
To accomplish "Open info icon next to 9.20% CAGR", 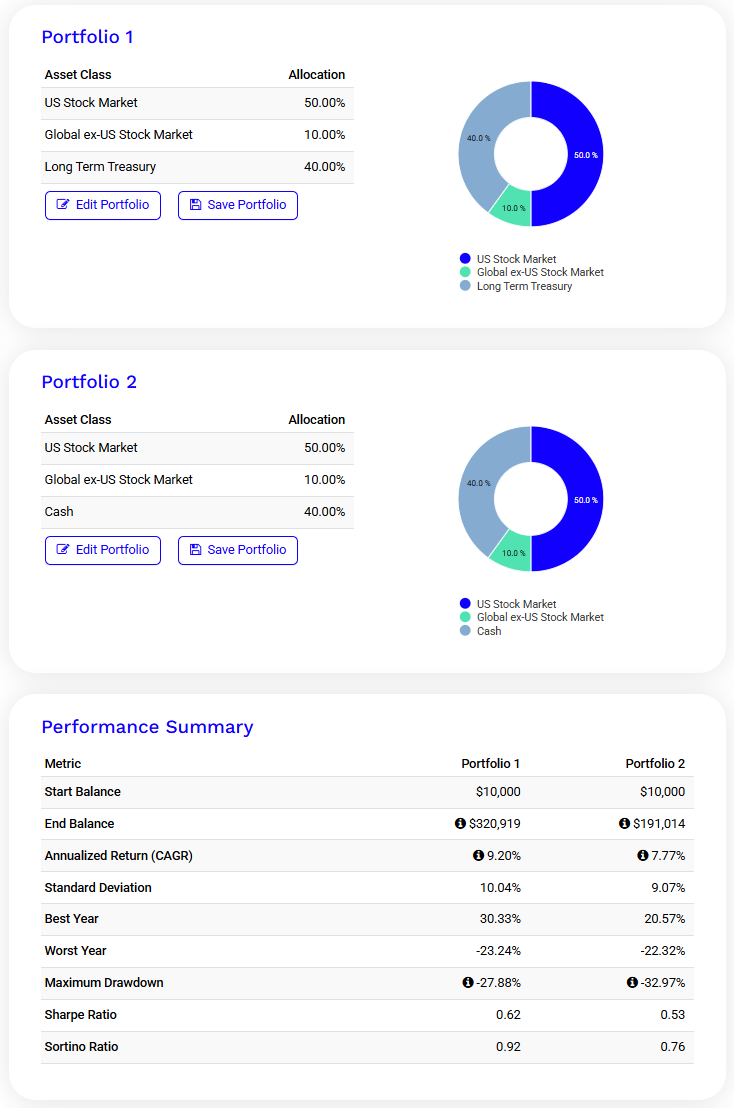I will [478, 856].
